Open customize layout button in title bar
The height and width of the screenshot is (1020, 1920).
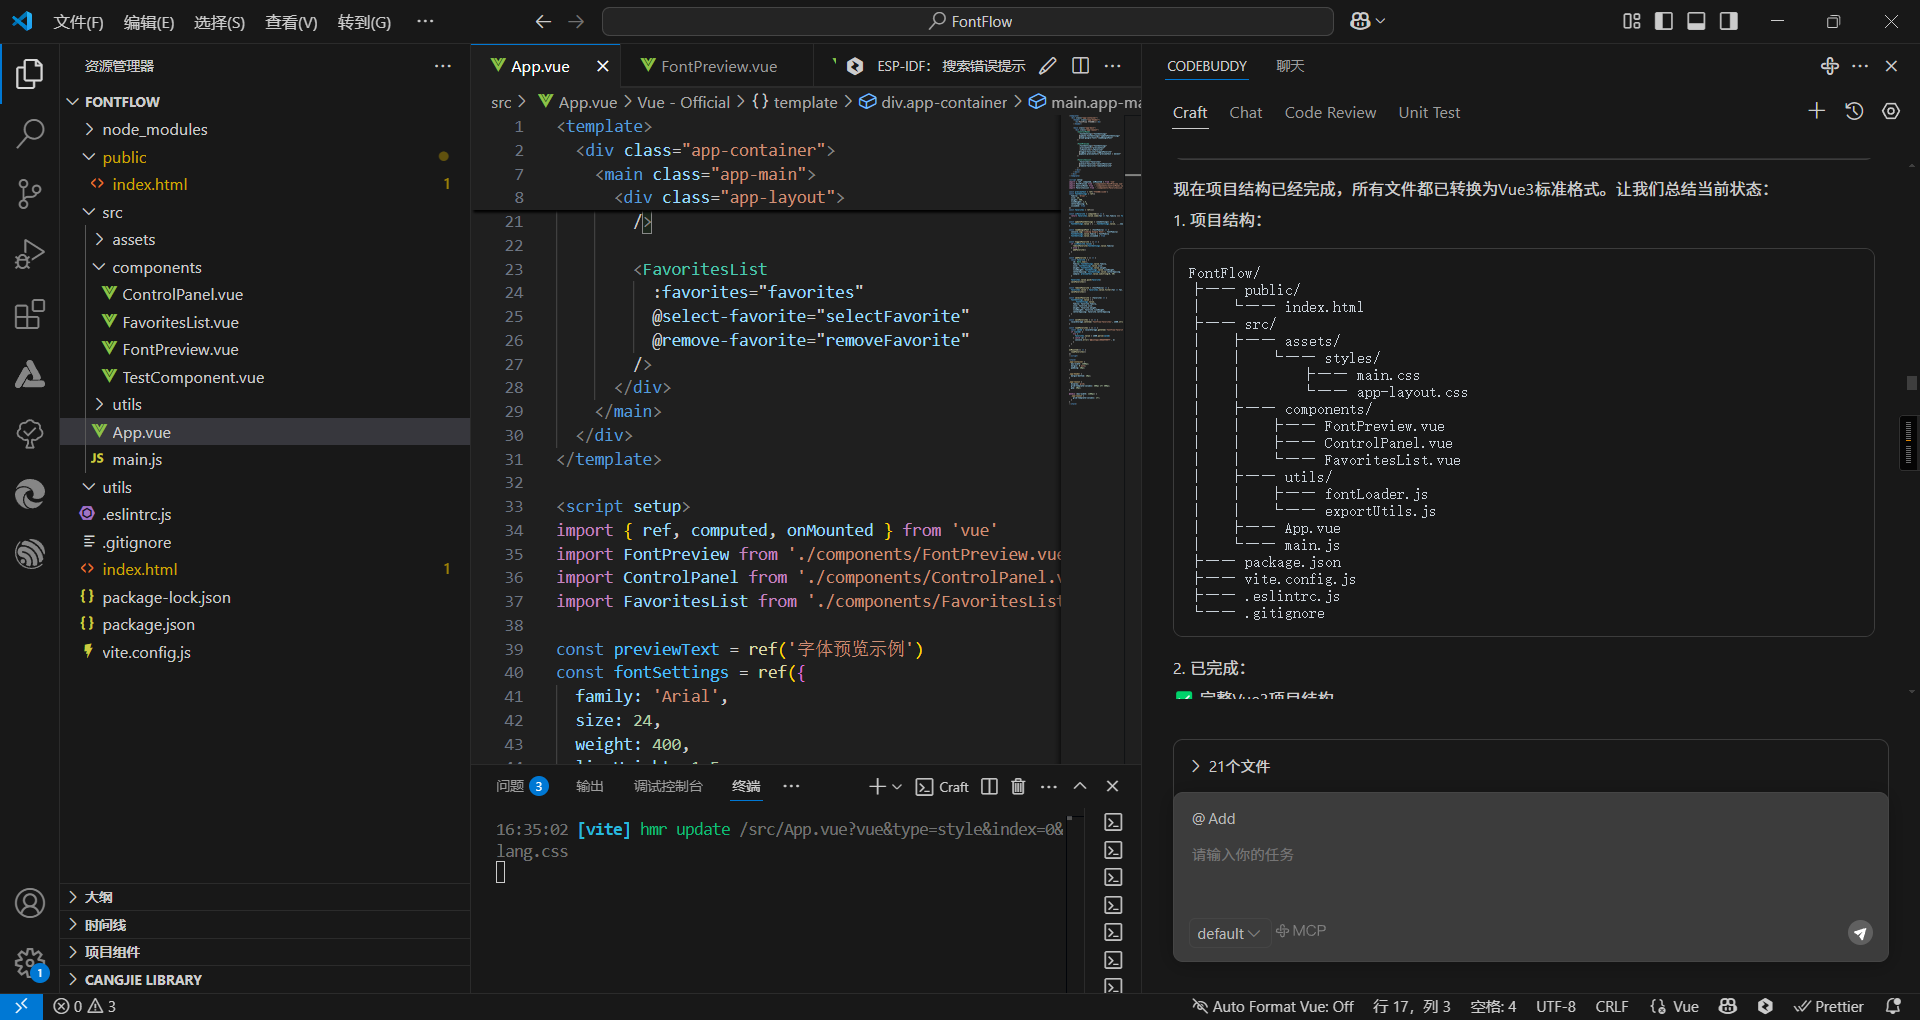click(1632, 21)
